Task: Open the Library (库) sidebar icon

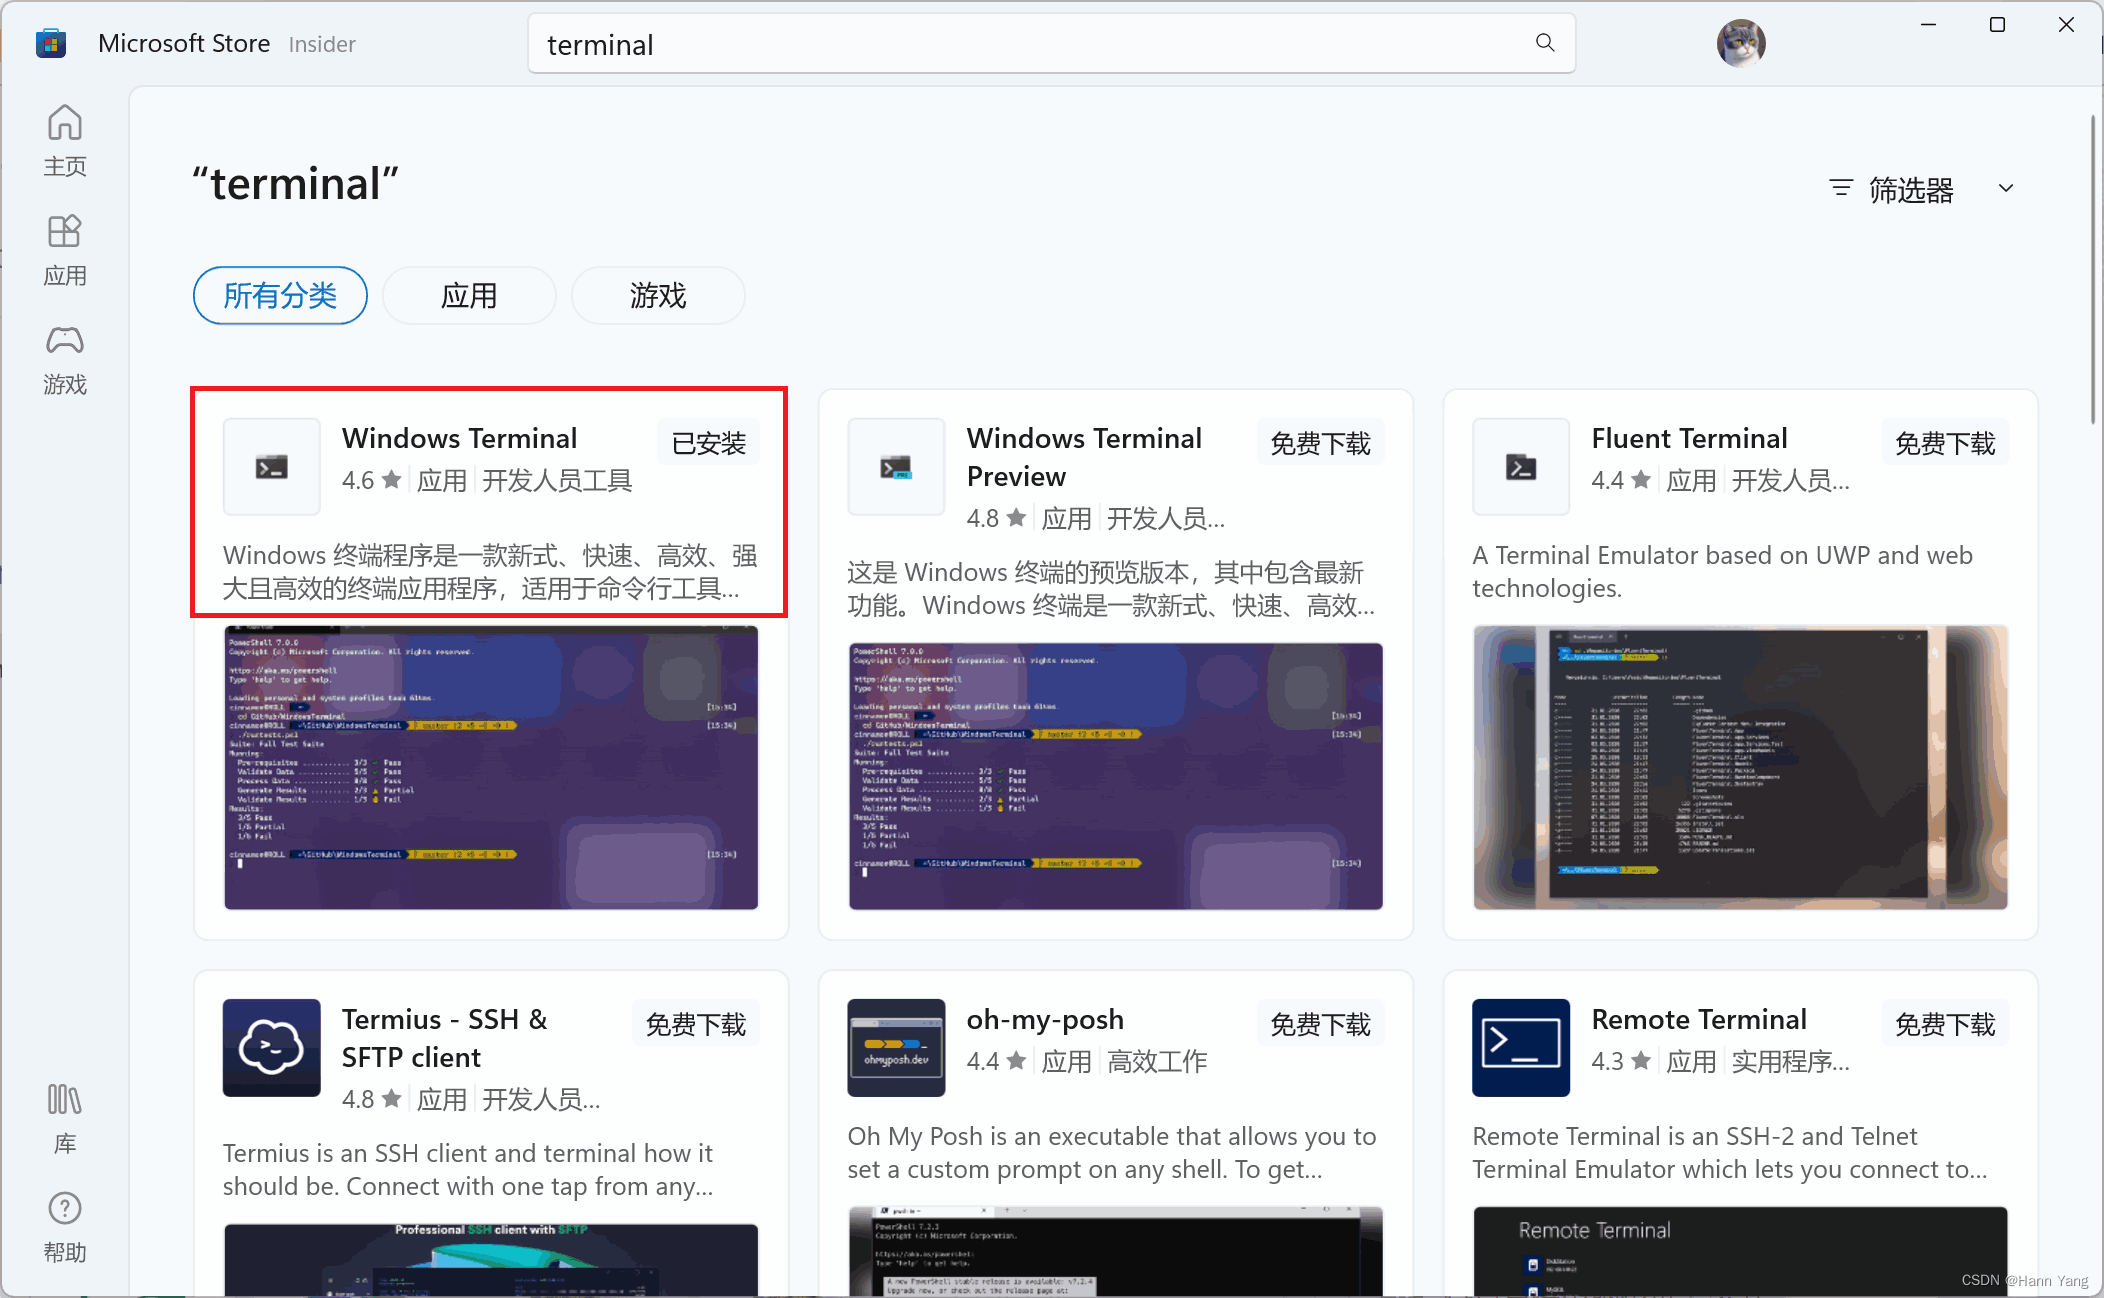Action: coord(65,1118)
